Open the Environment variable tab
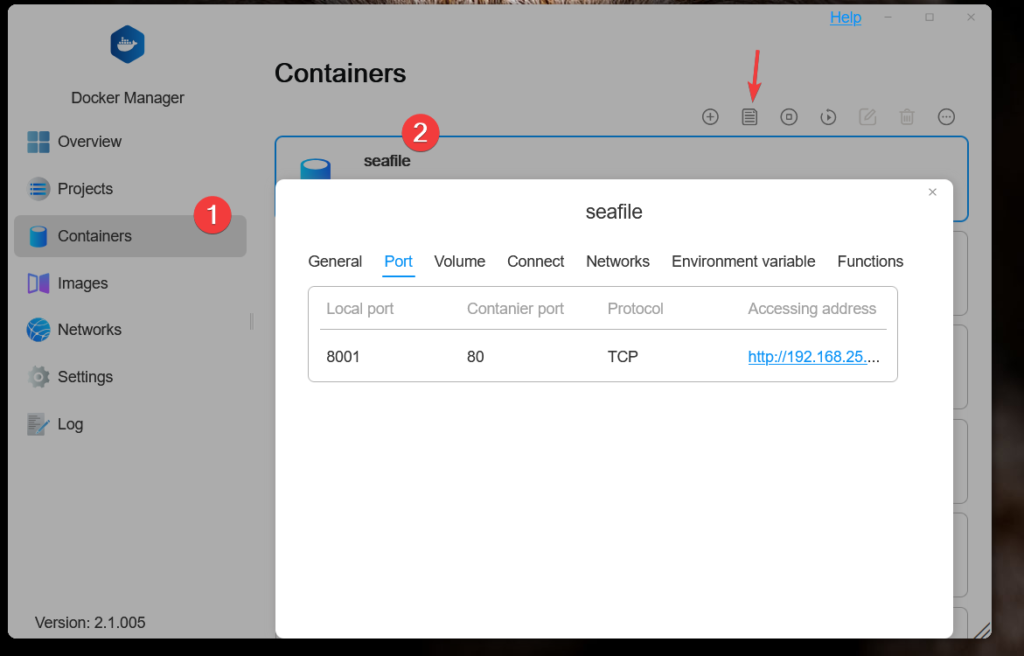 [743, 261]
